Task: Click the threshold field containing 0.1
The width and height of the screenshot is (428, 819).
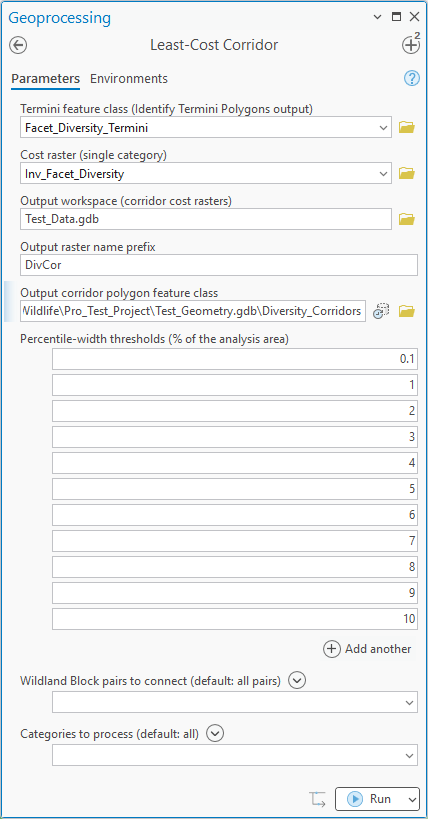Action: (235, 359)
